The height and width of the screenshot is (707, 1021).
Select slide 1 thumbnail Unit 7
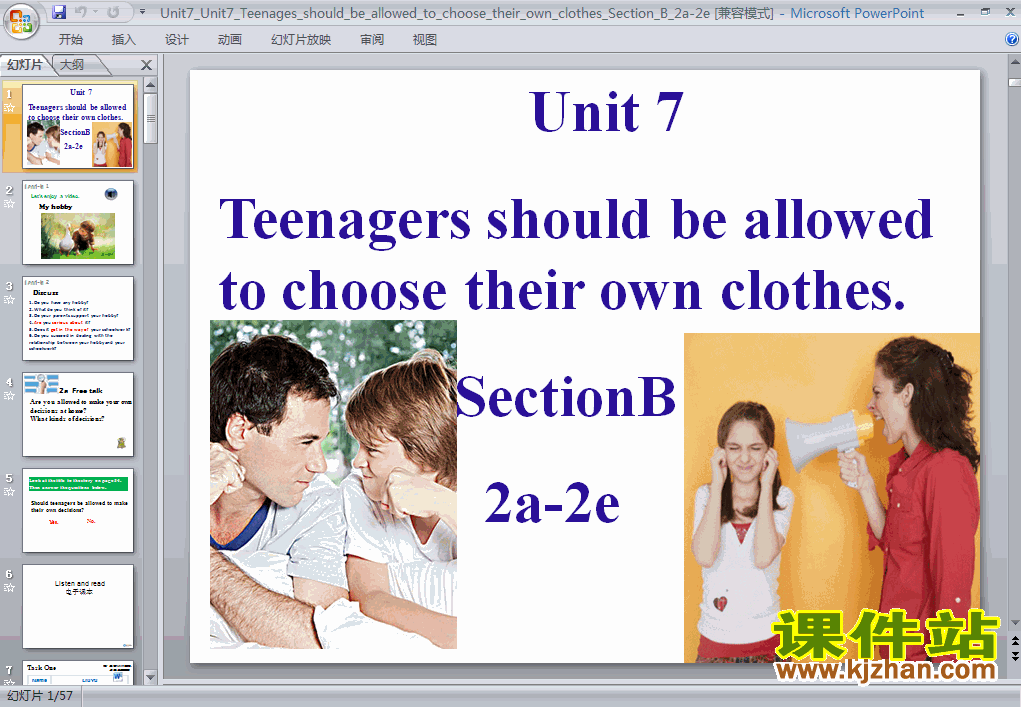pyautogui.click(x=77, y=126)
